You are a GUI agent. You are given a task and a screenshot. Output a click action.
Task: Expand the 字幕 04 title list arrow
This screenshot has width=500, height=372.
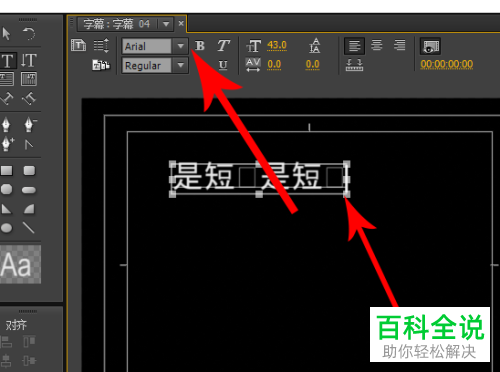point(166,24)
